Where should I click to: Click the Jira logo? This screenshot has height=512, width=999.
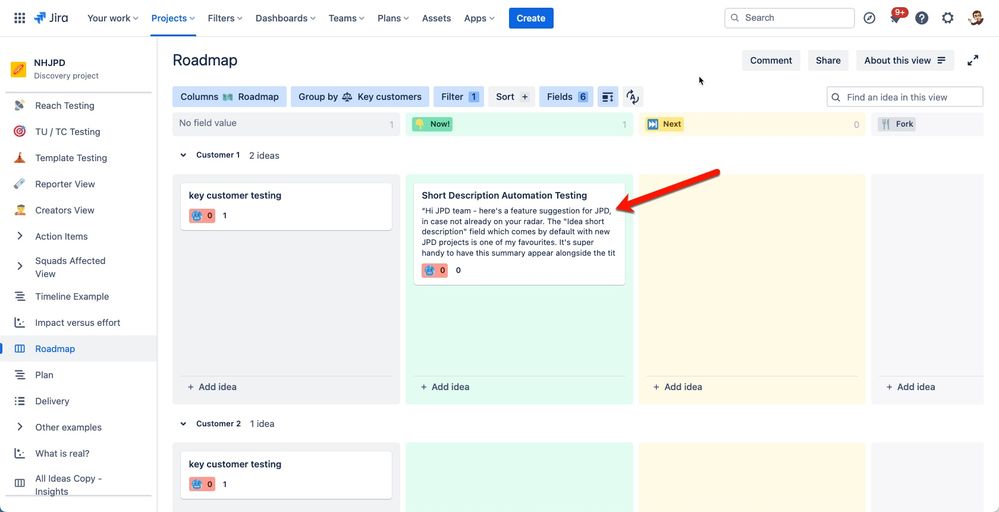click(51, 18)
